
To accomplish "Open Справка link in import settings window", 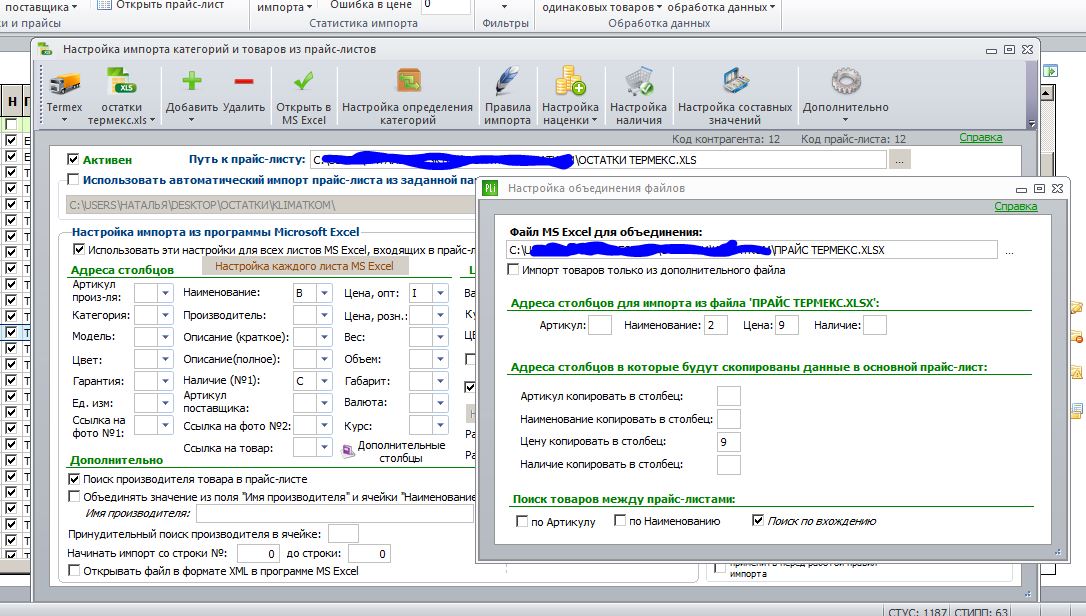I will click(x=981, y=137).
